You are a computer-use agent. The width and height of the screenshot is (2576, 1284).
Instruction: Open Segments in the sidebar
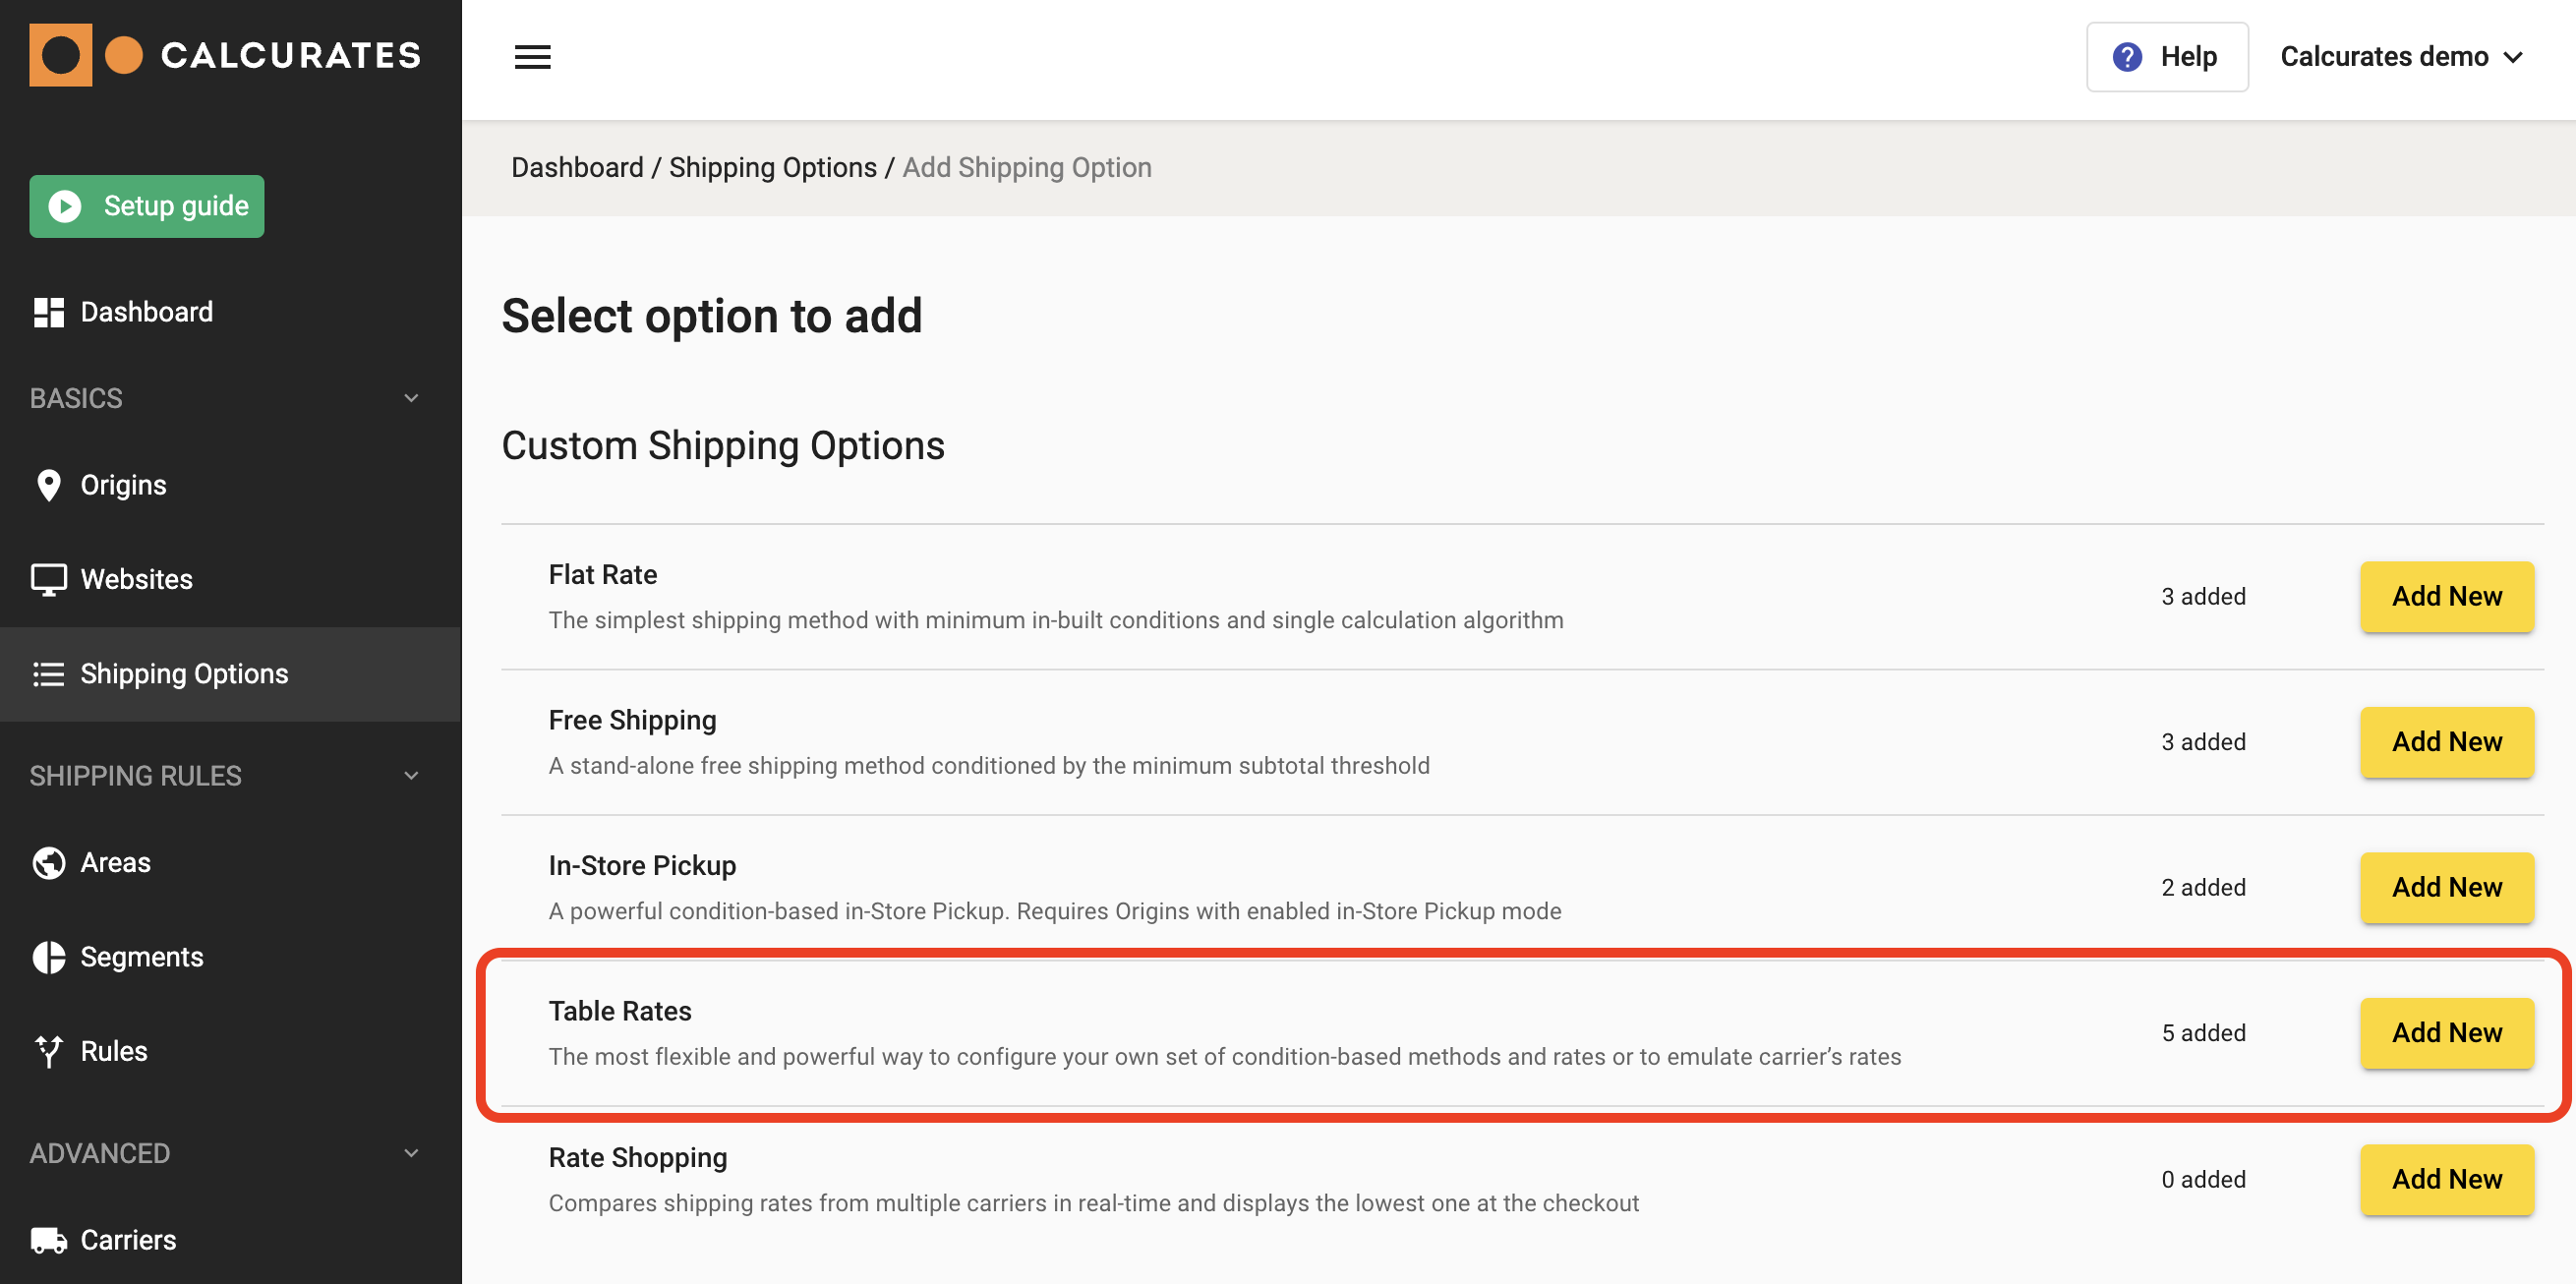[x=231, y=957]
